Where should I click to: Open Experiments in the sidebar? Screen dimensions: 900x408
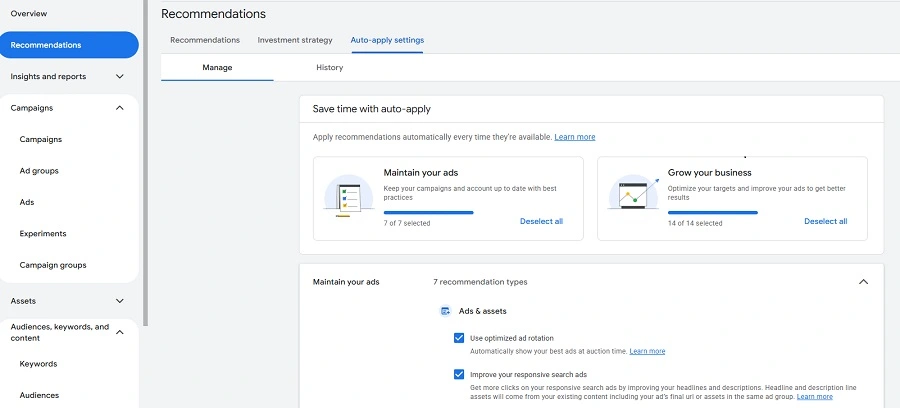point(43,234)
